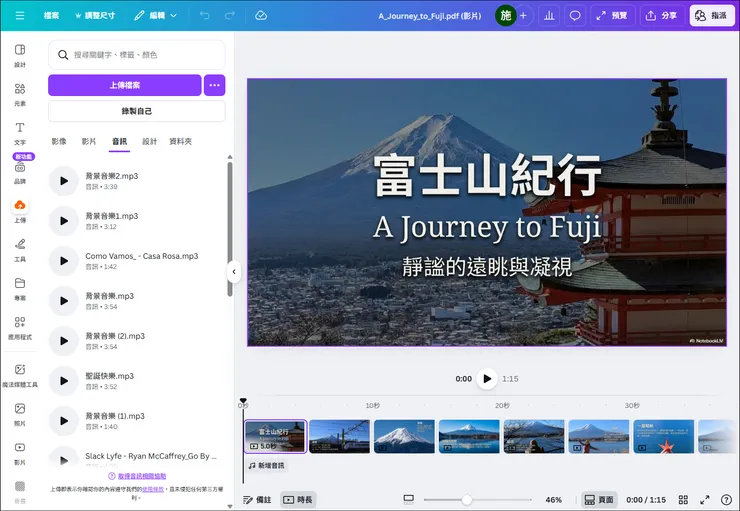This screenshot has width=740, height=511.
Task: Open the 應用程式 apps panel
Action: 20,328
